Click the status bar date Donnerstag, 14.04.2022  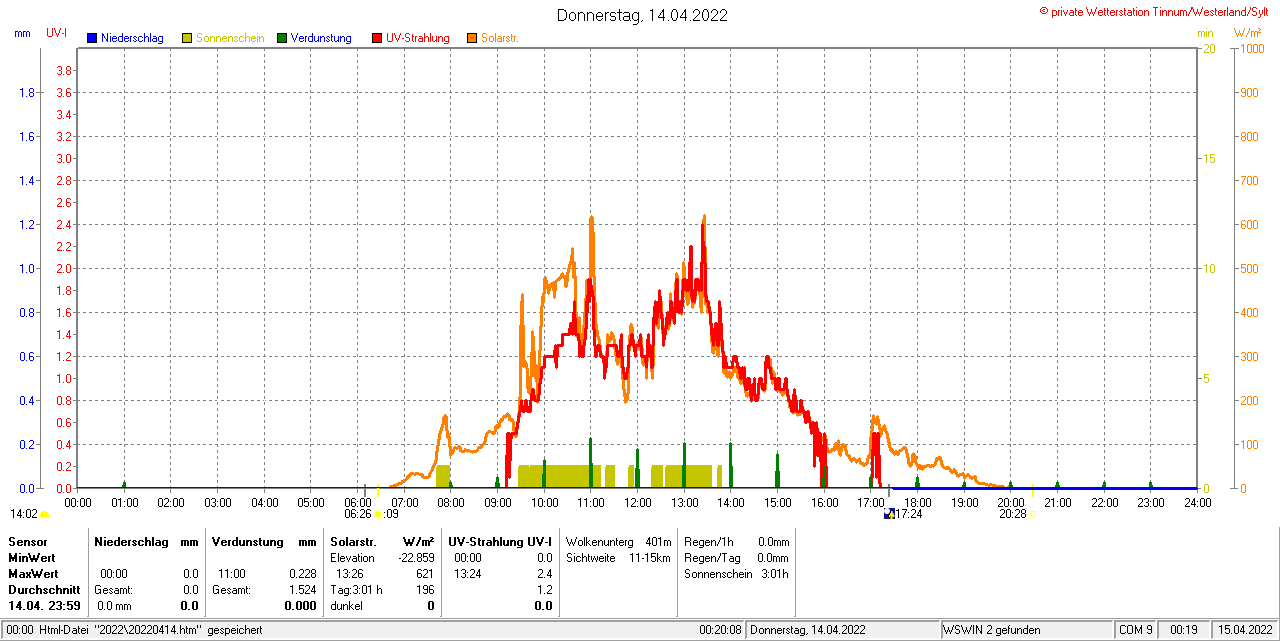pyautogui.click(x=808, y=630)
